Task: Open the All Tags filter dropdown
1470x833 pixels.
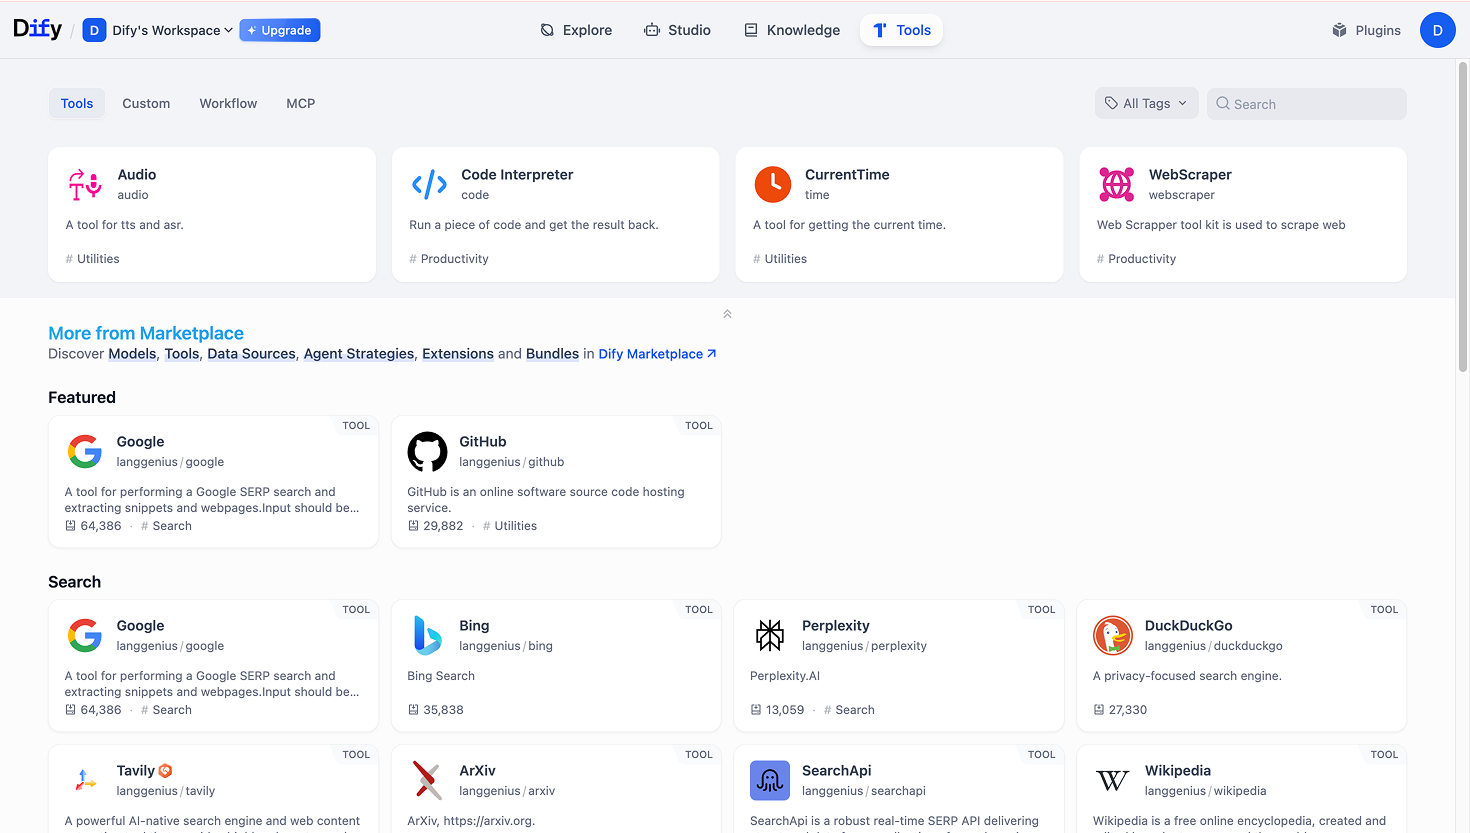Action: click(1146, 103)
